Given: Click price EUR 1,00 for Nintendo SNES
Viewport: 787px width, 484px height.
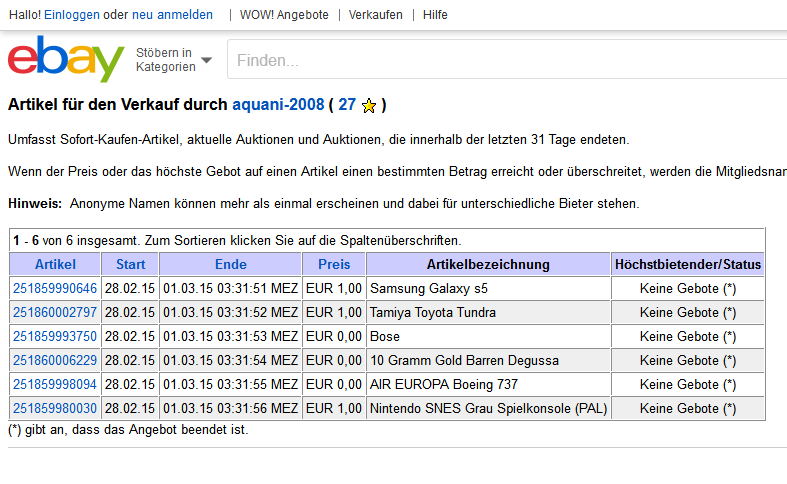Looking at the screenshot, I should coord(334,409).
